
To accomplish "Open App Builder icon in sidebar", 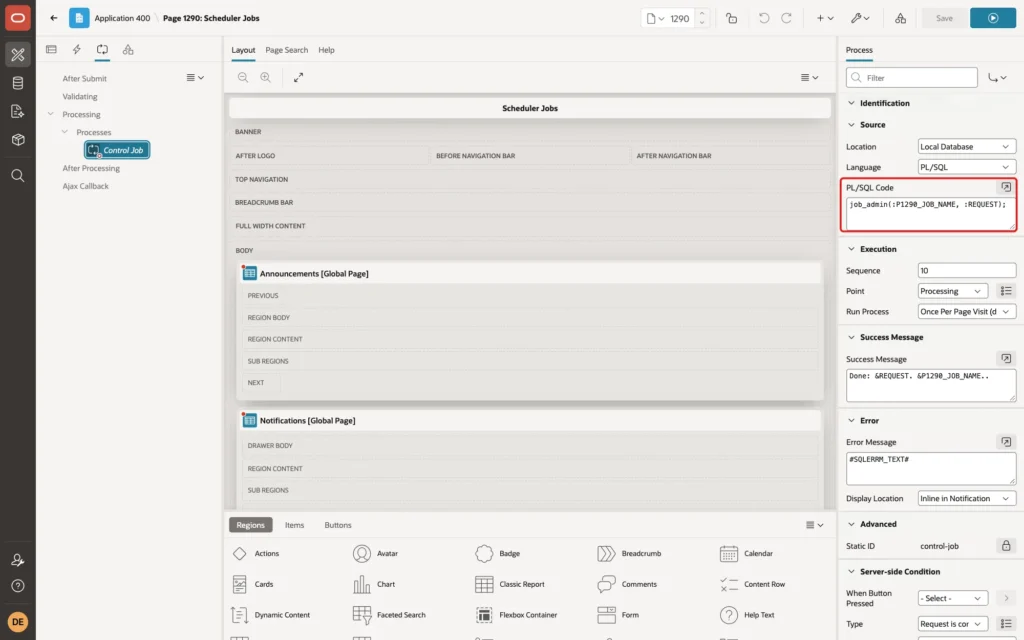I will tap(18, 55).
